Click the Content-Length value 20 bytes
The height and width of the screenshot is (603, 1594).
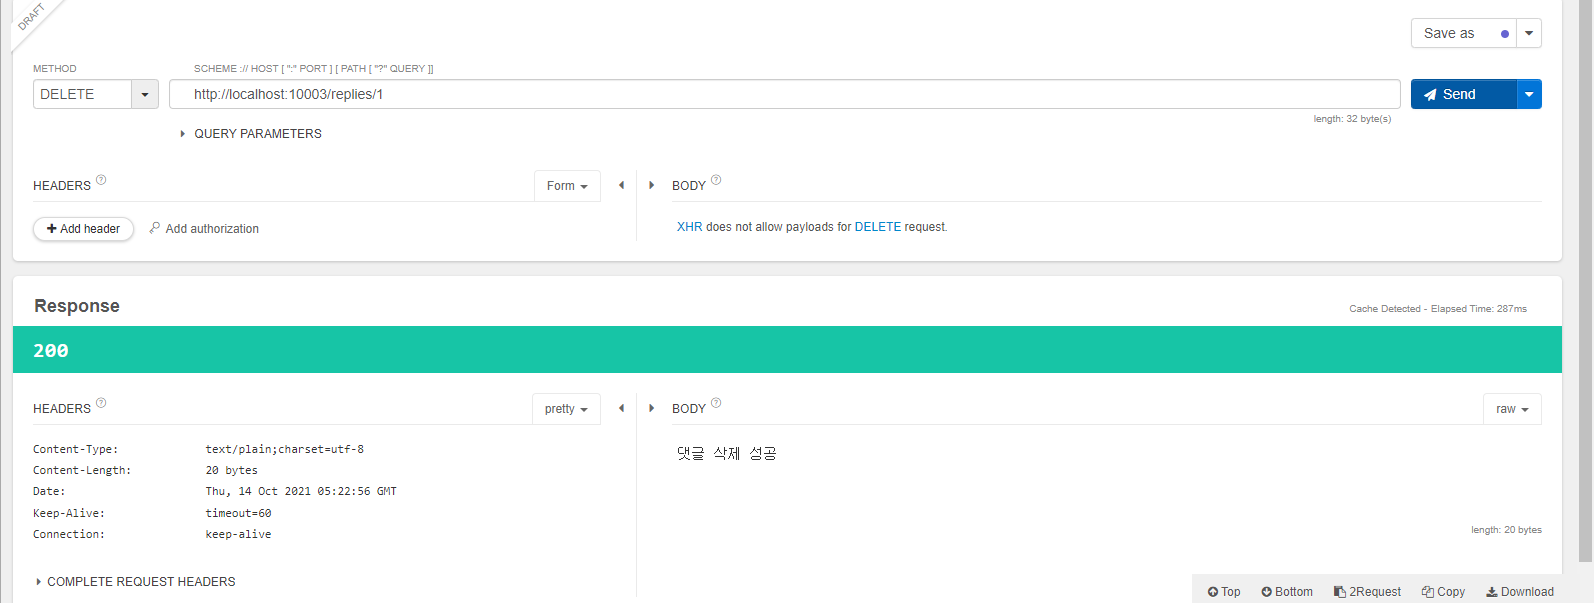[232, 471]
